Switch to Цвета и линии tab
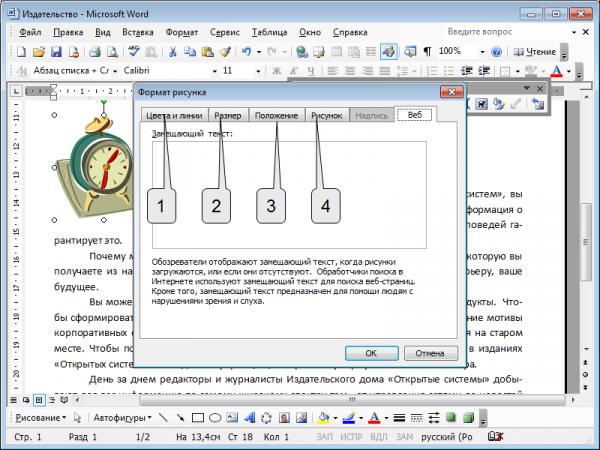Screen dimensions: 600x450 coord(174,115)
